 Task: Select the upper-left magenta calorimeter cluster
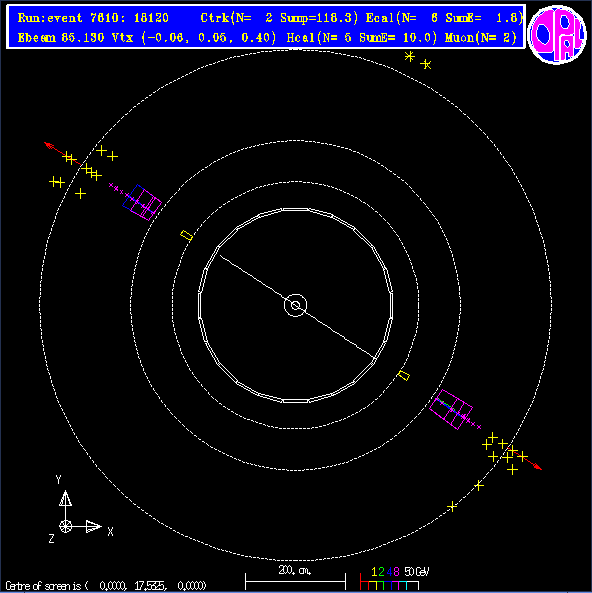(x=142, y=202)
